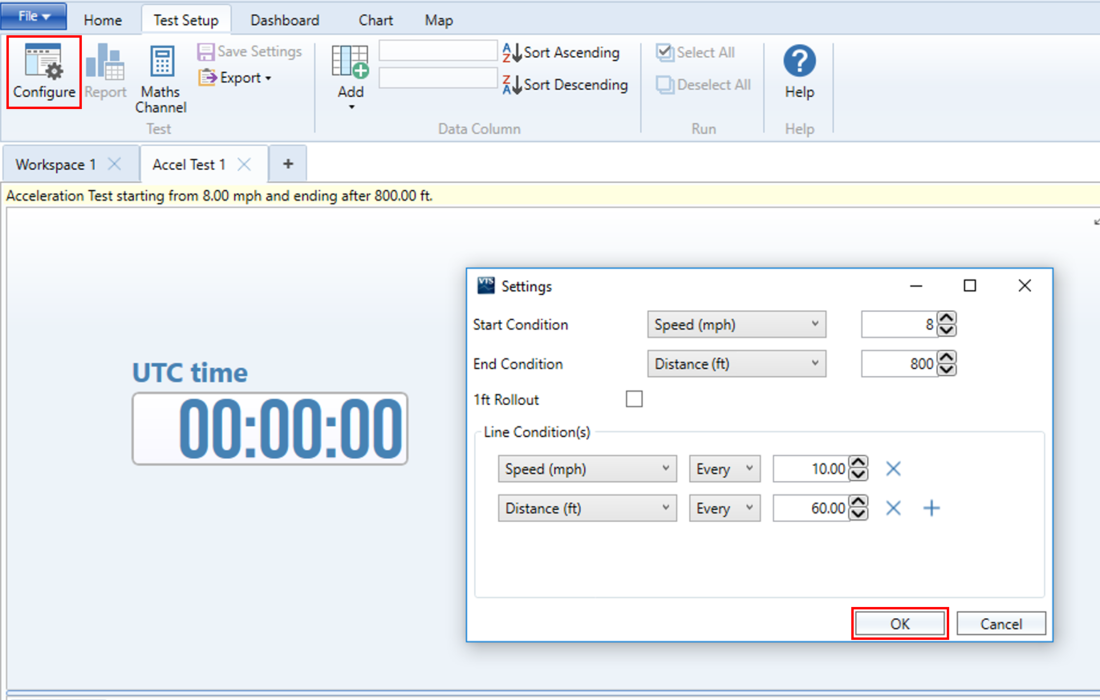
Task: Click Save Settings in the ribbon
Action: 250,51
